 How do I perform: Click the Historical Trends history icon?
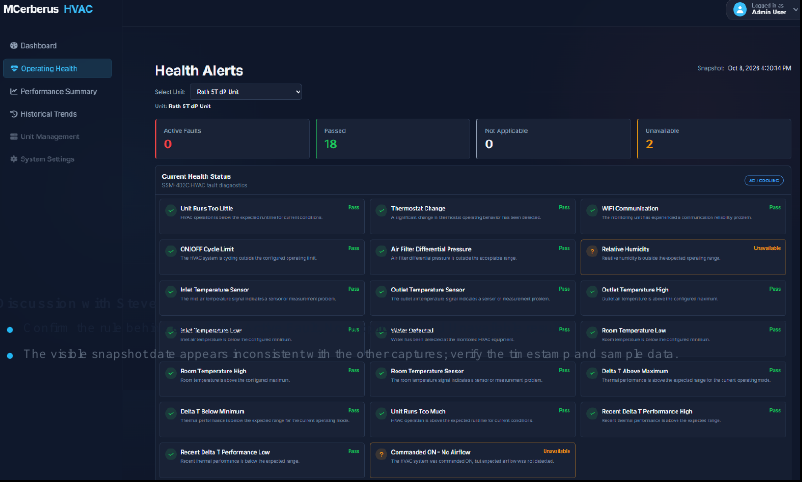(14, 114)
